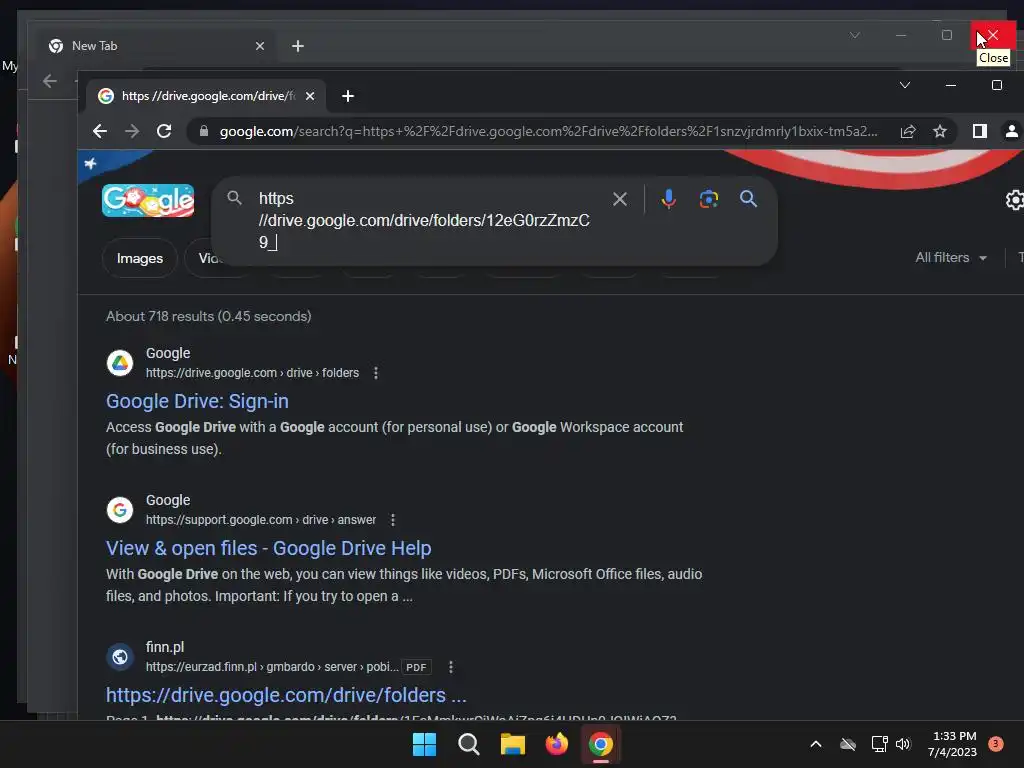Expand All filters dropdown
This screenshot has width=1024, height=768.
951,258
